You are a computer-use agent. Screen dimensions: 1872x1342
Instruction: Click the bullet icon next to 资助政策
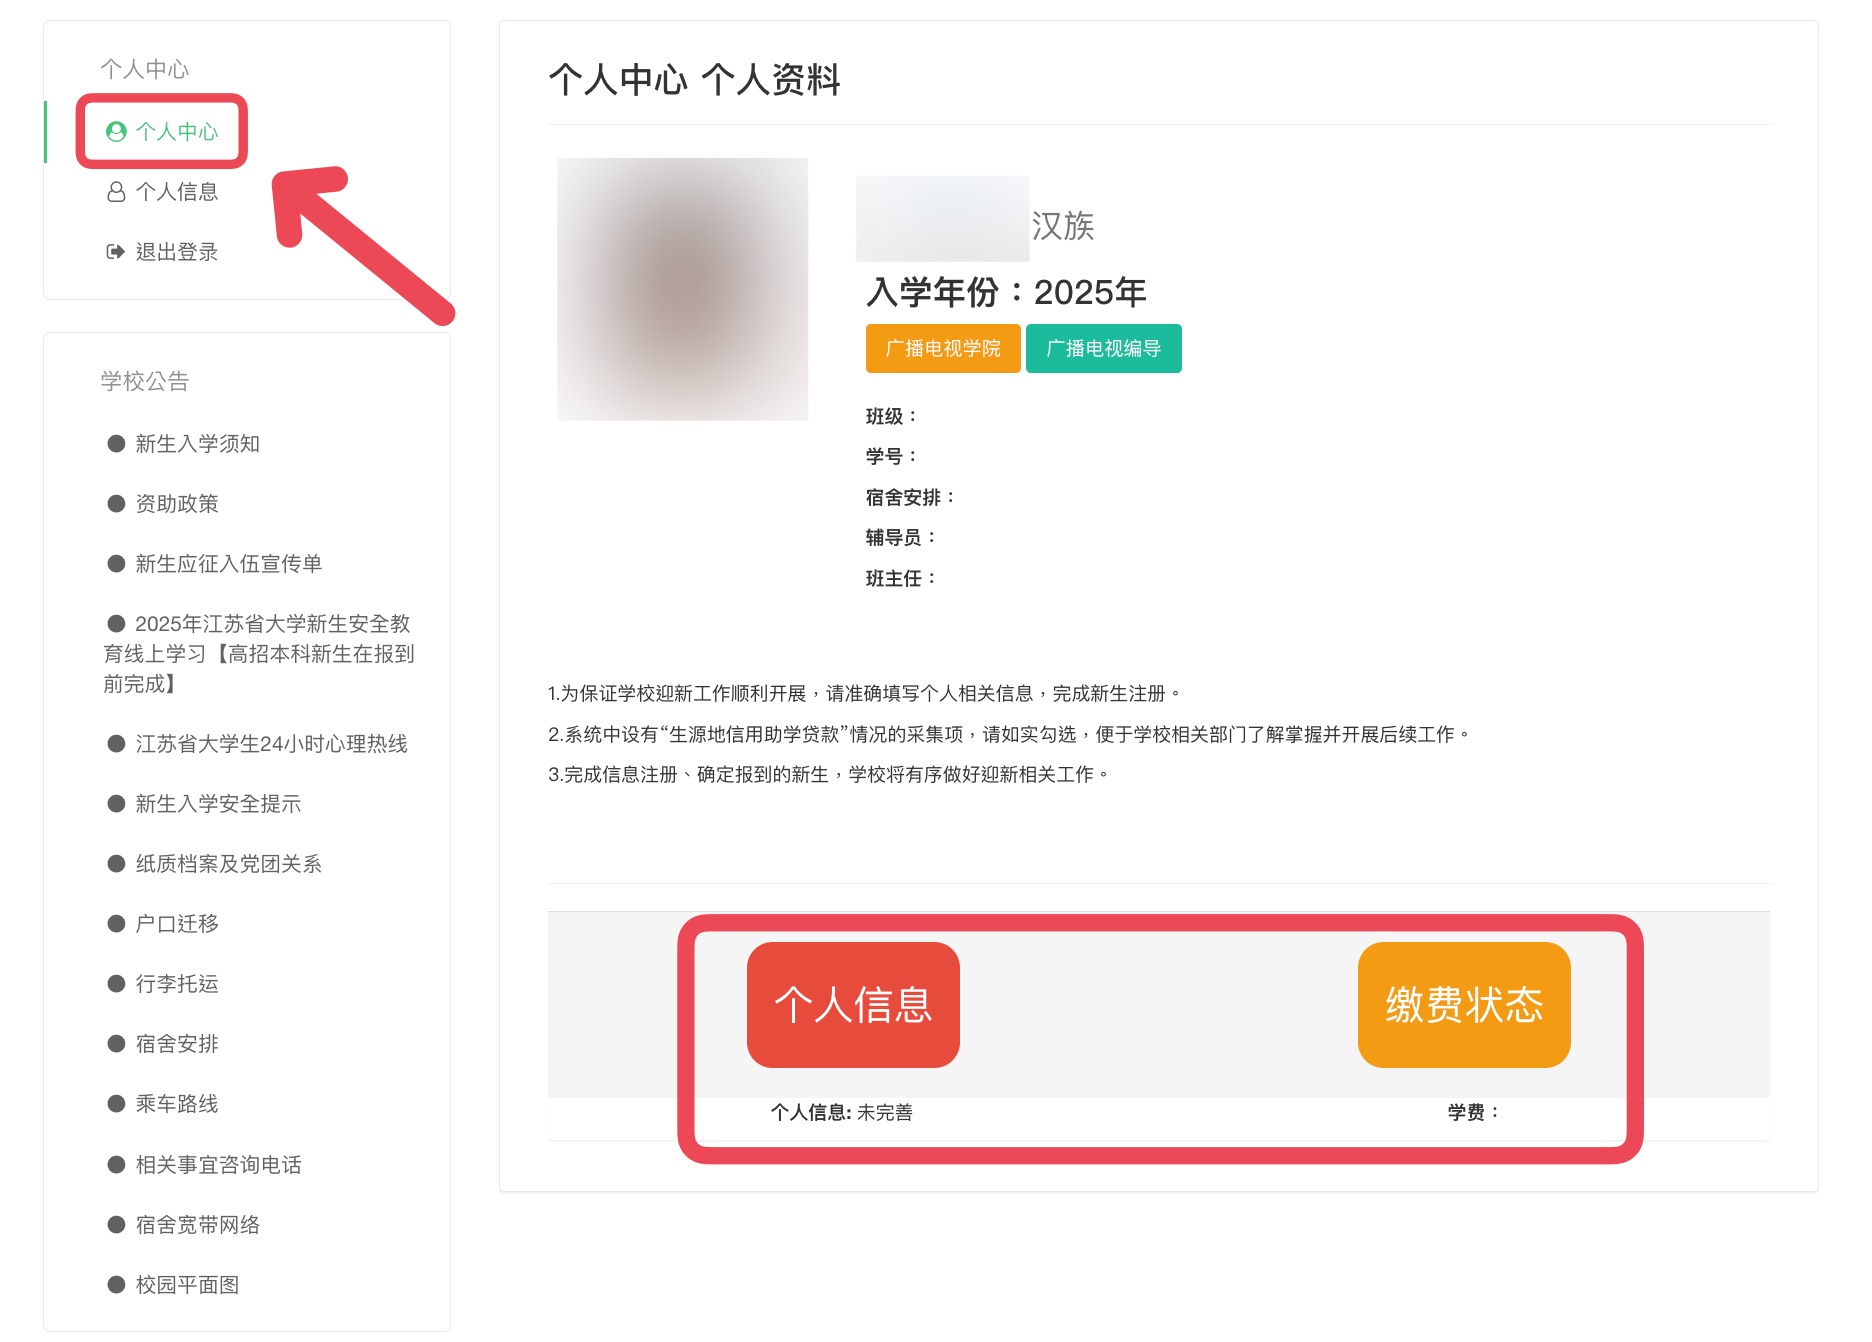[116, 504]
